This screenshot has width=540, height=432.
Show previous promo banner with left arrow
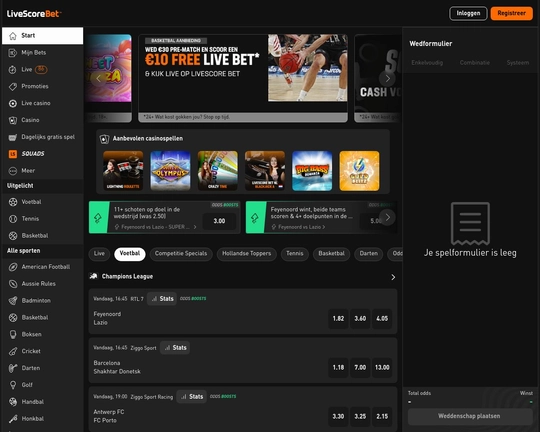pos(98,79)
